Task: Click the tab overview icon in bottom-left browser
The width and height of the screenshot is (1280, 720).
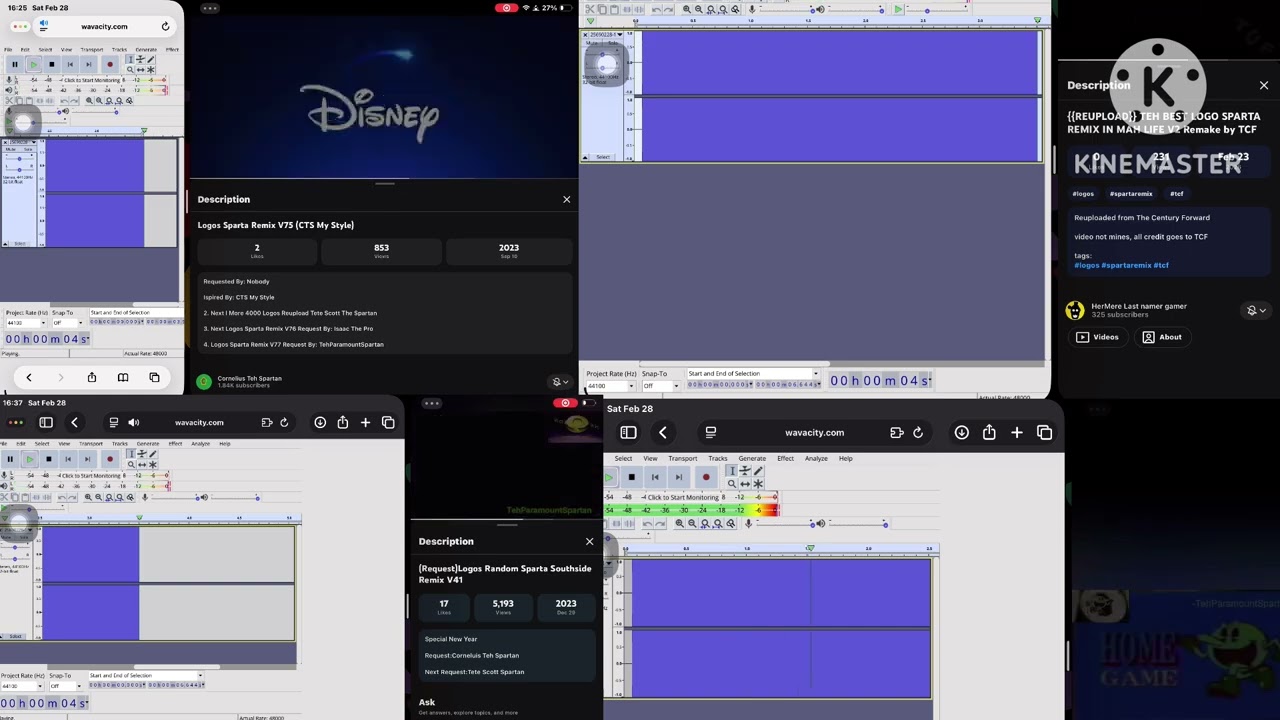Action: click(x=388, y=423)
